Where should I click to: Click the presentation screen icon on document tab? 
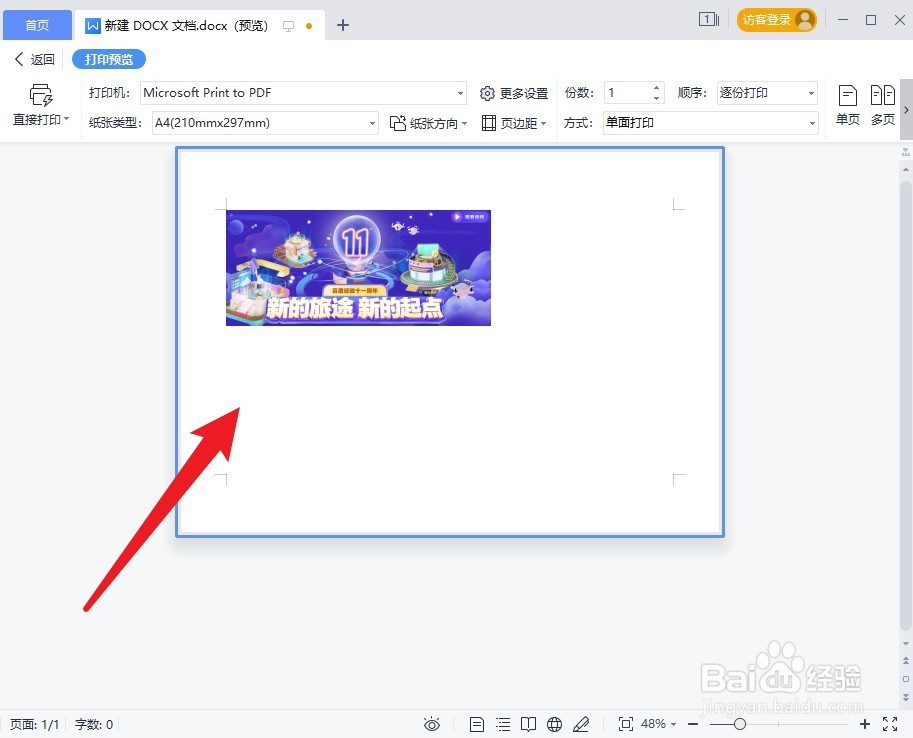pos(288,26)
